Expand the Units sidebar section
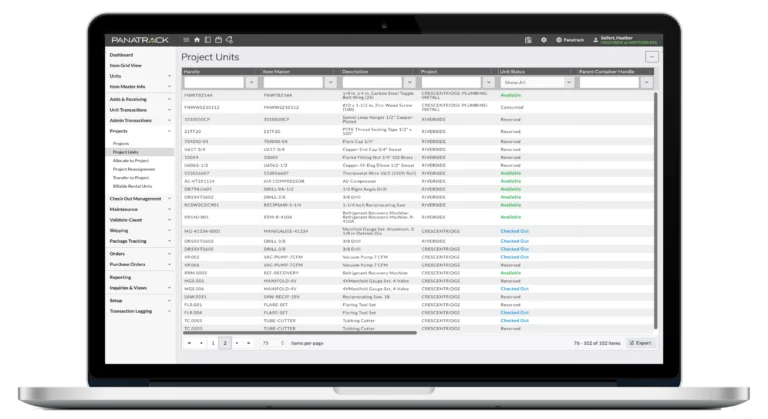 click(140, 76)
